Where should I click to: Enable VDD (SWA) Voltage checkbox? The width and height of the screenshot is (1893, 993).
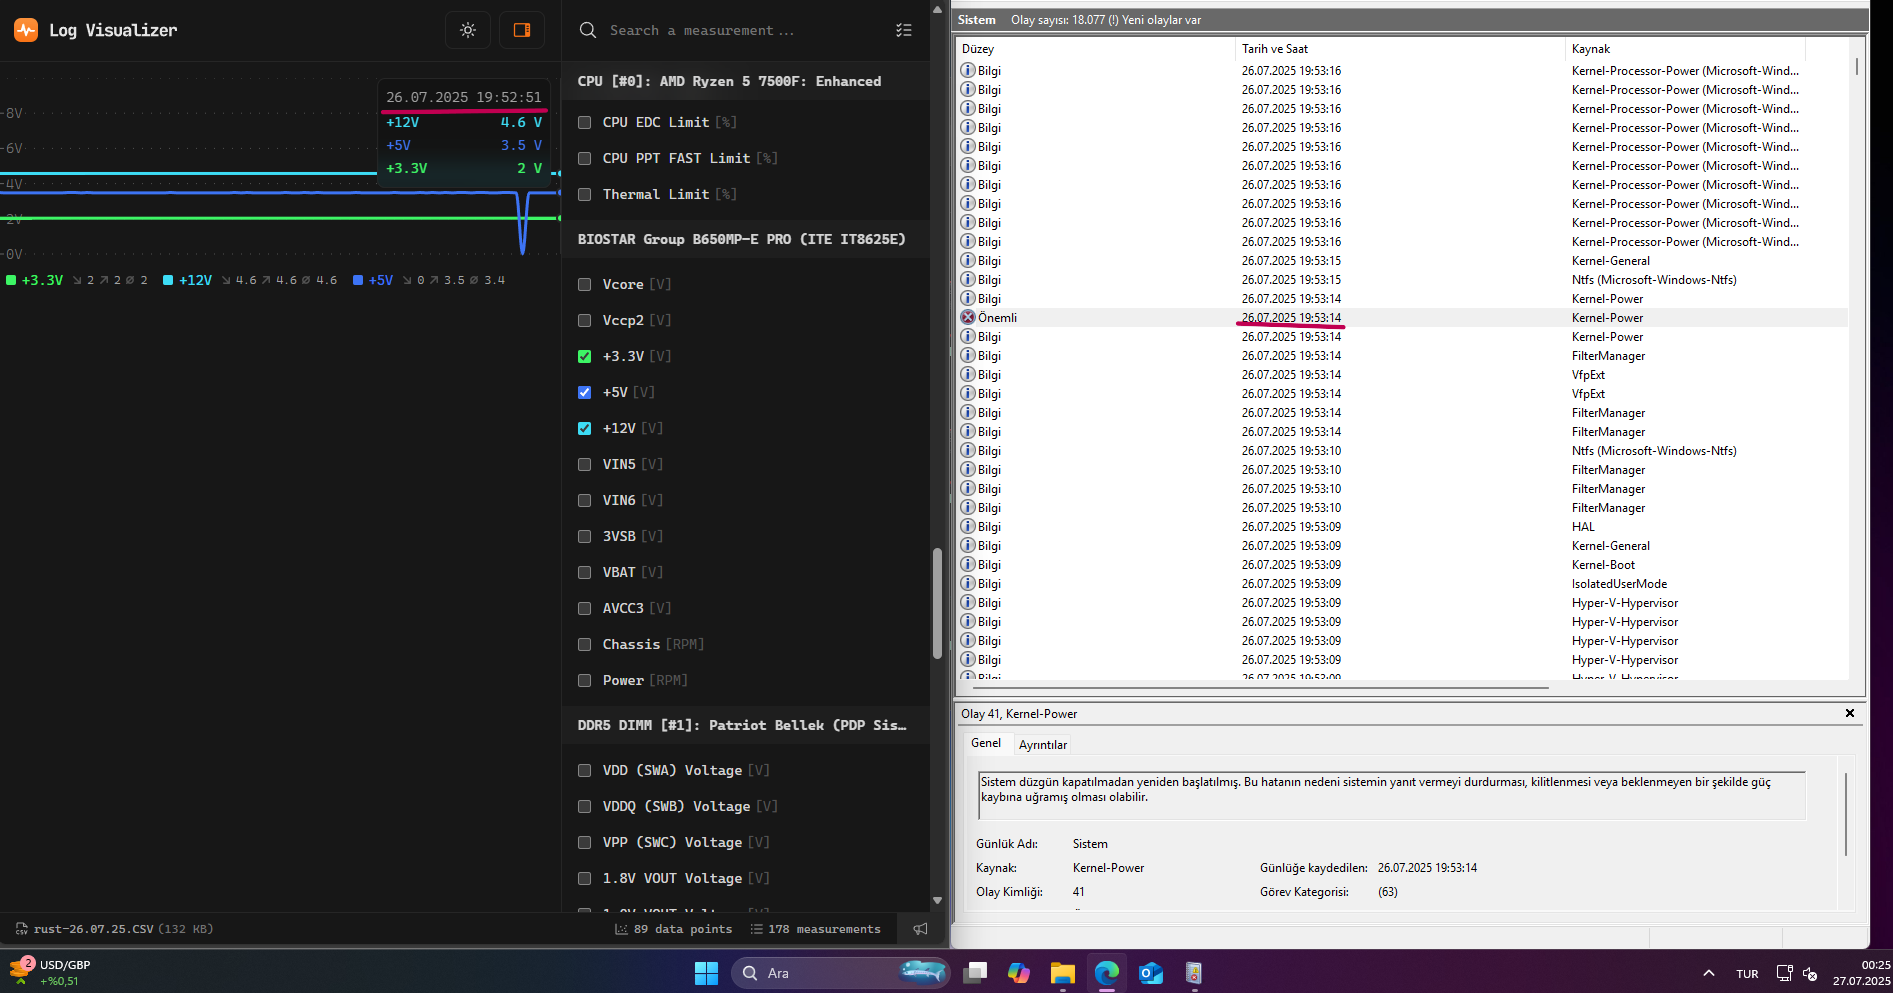(x=585, y=770)
